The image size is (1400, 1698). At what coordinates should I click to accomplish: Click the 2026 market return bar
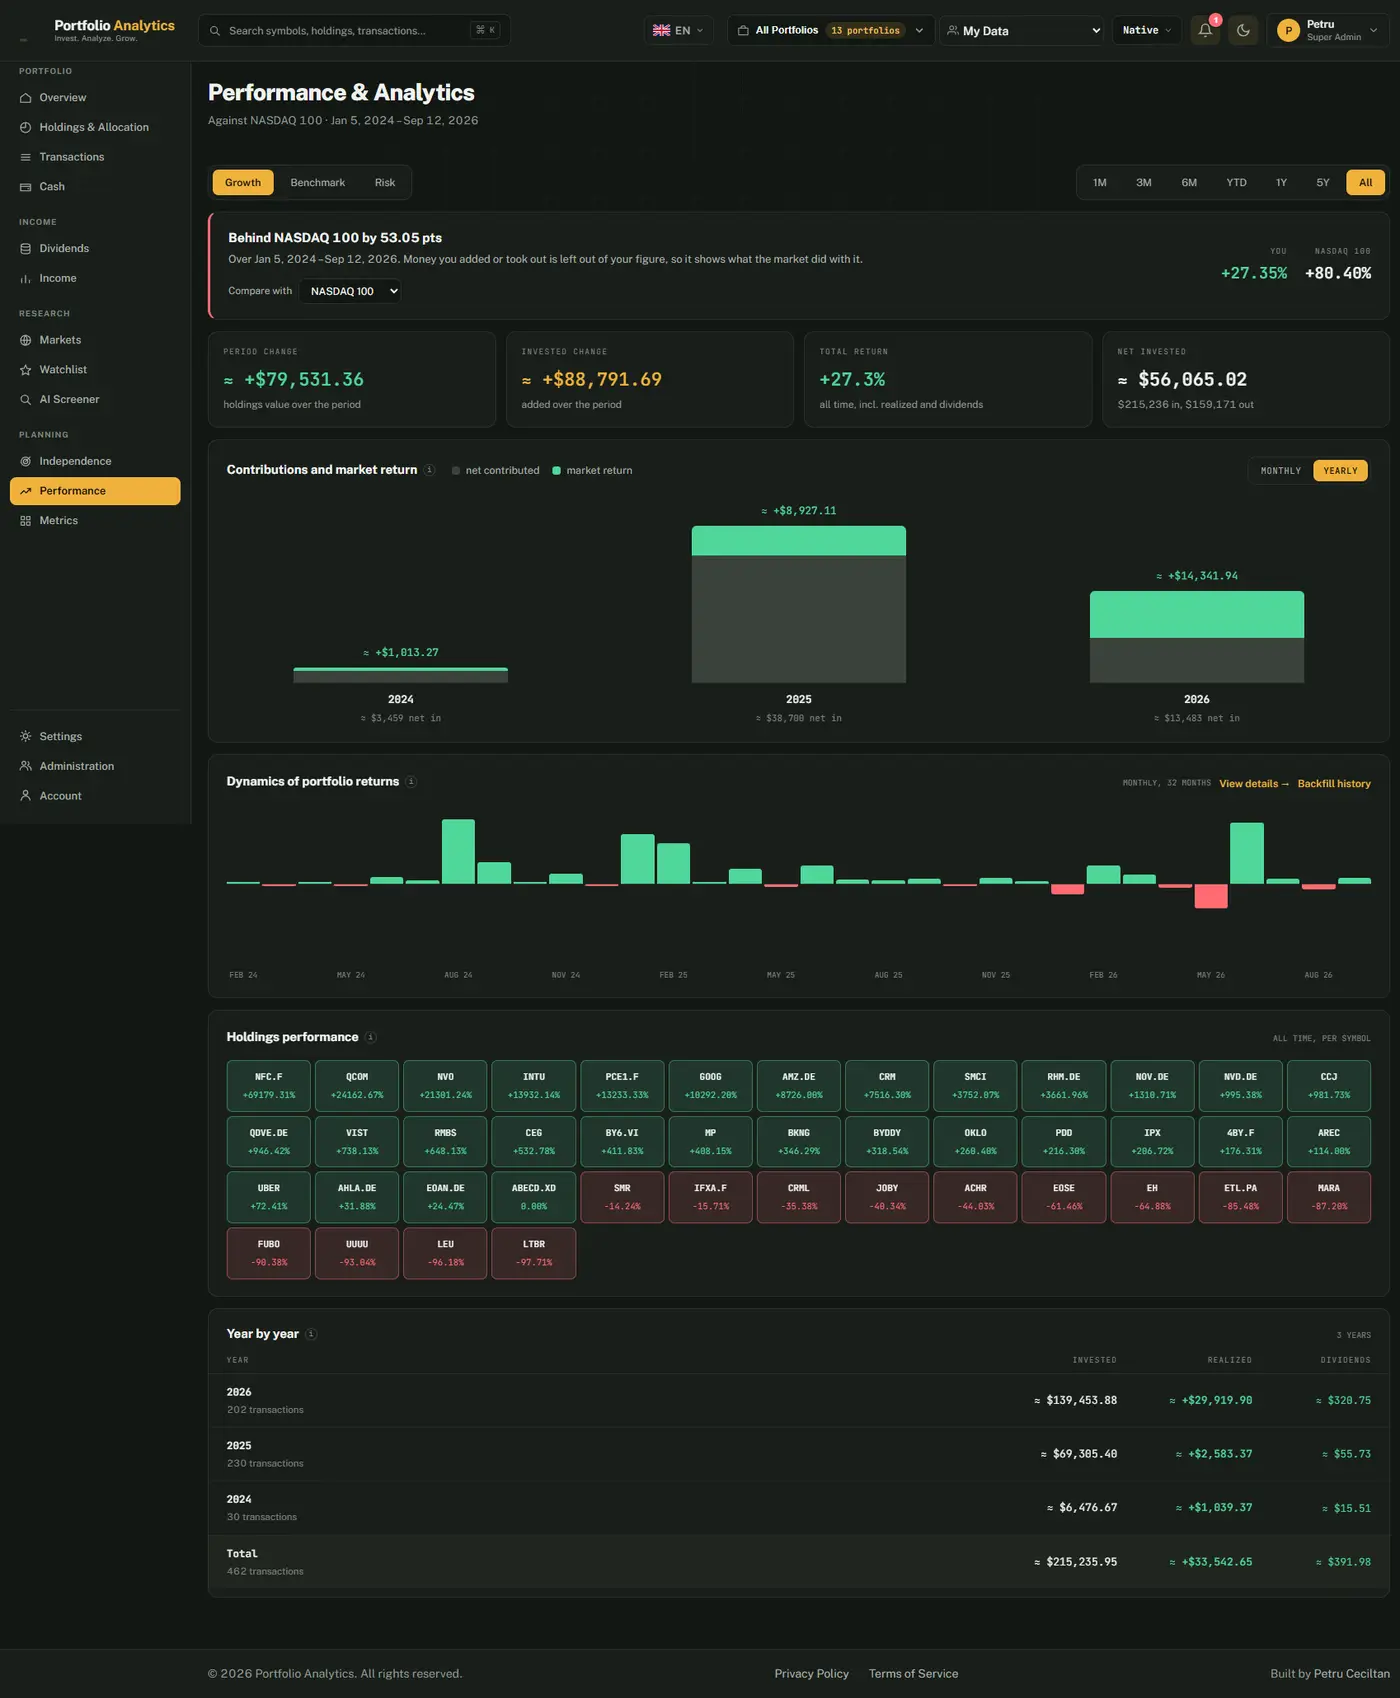pos(1197,615)
